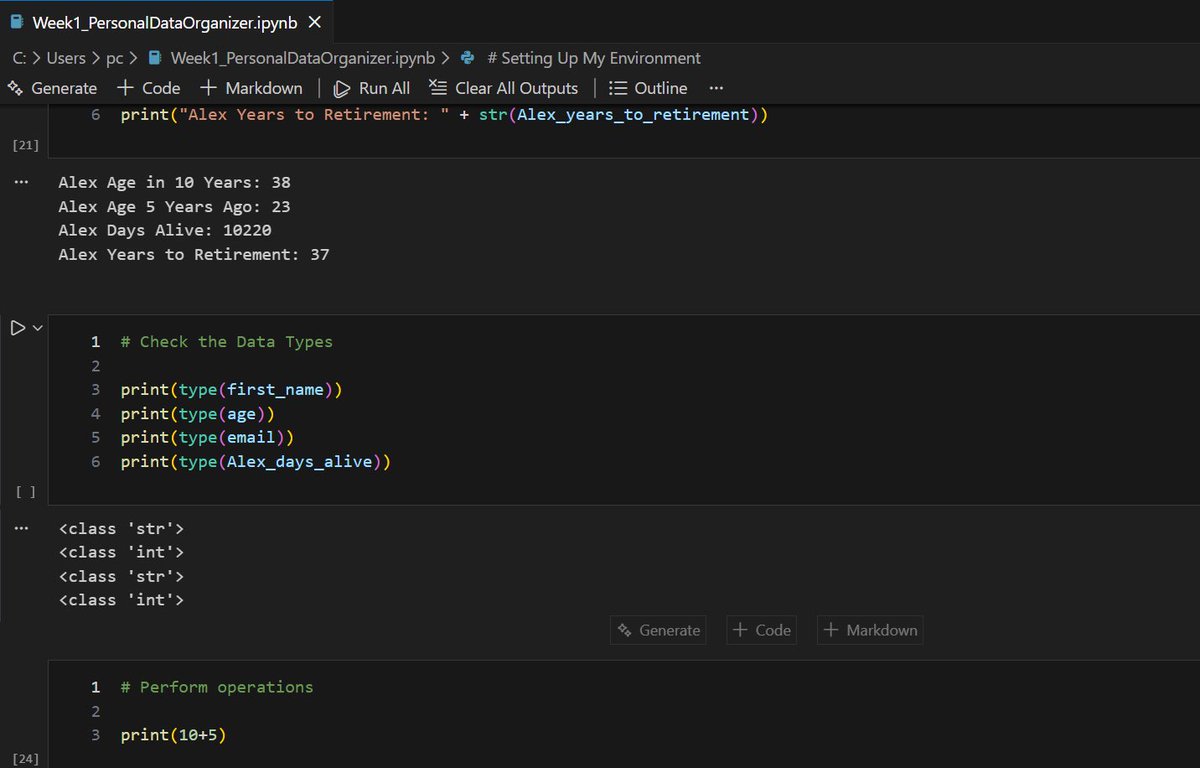Click the 'C:' breadcrumb segment

click(20, 58)
